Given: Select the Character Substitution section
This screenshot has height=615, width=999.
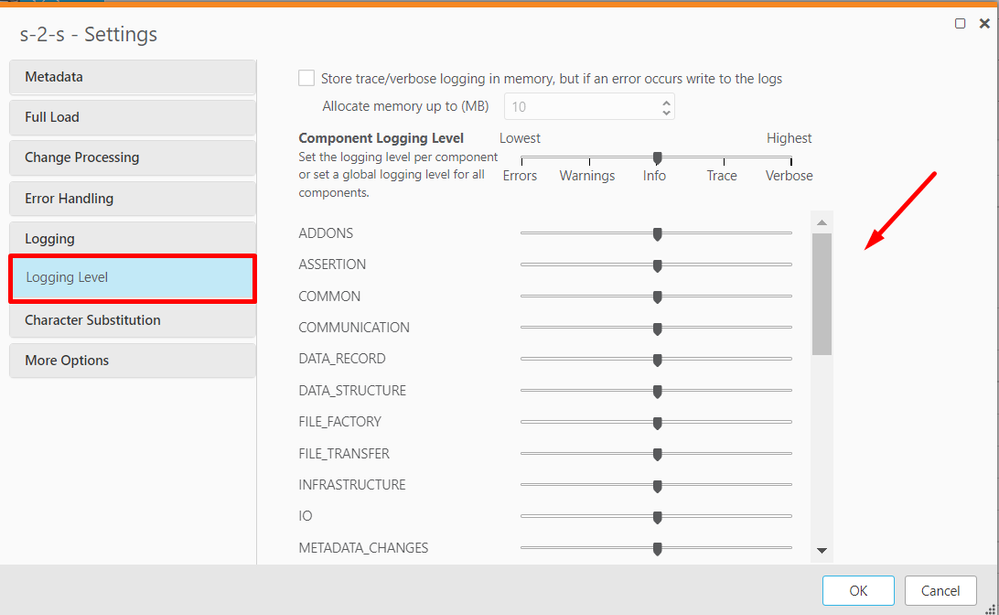Looking at the screenshot, I should click(132, 320).
